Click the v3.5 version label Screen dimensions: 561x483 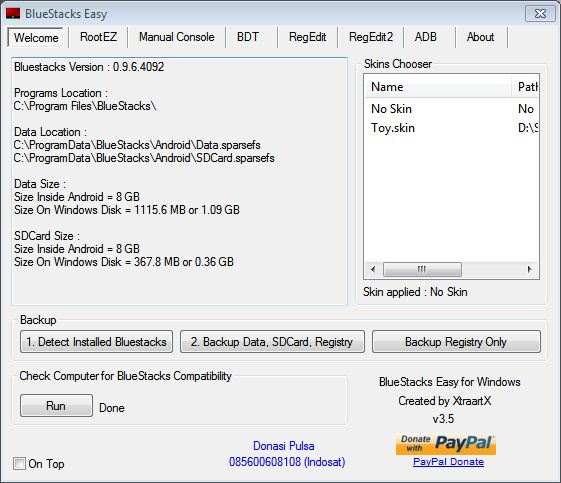pos(443,419)
